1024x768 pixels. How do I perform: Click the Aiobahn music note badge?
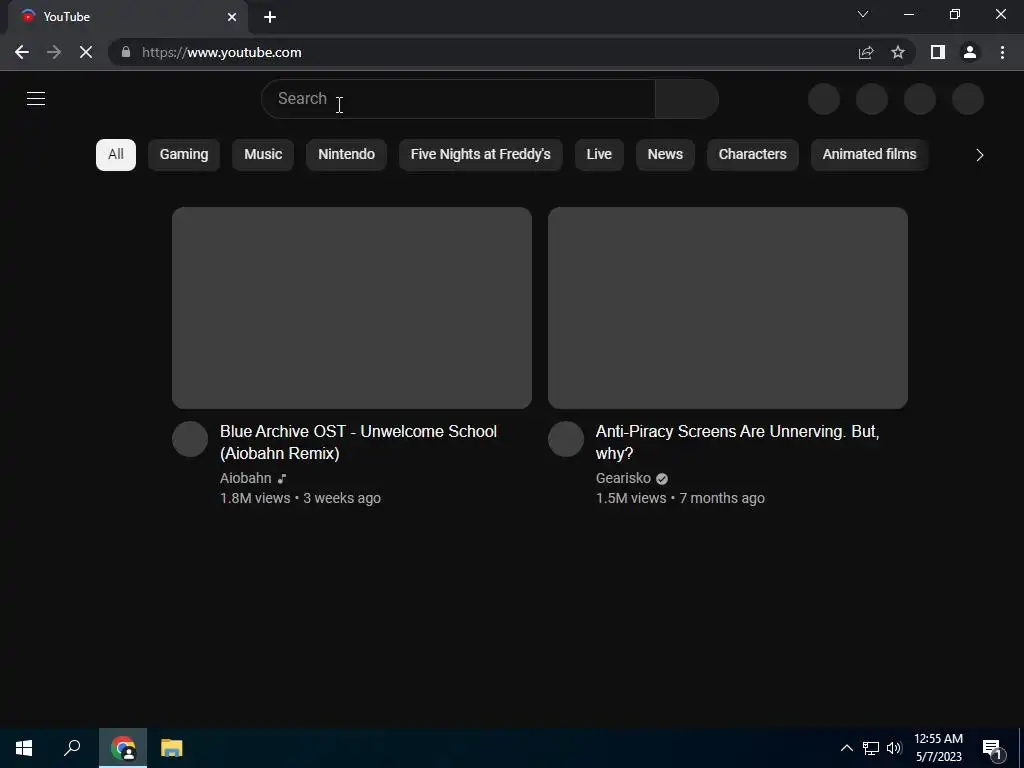point(281,479)
